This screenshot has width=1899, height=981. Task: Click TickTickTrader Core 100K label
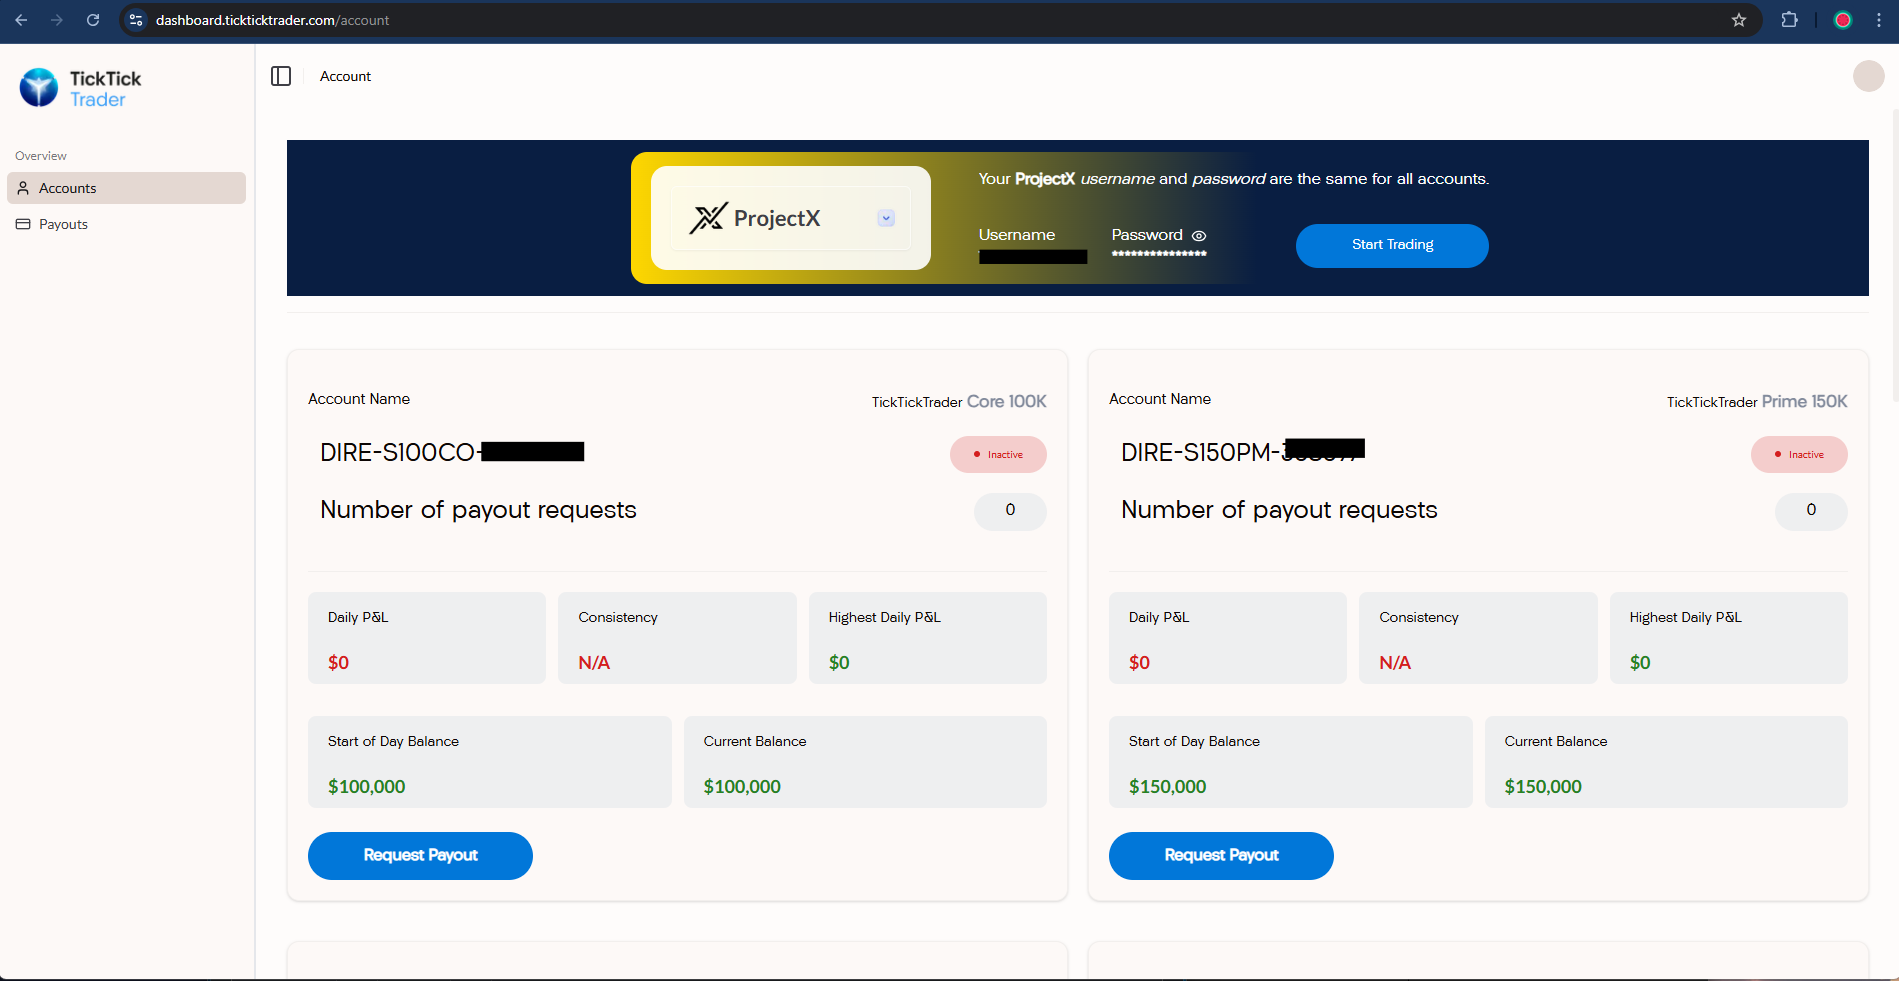[959, 401]
